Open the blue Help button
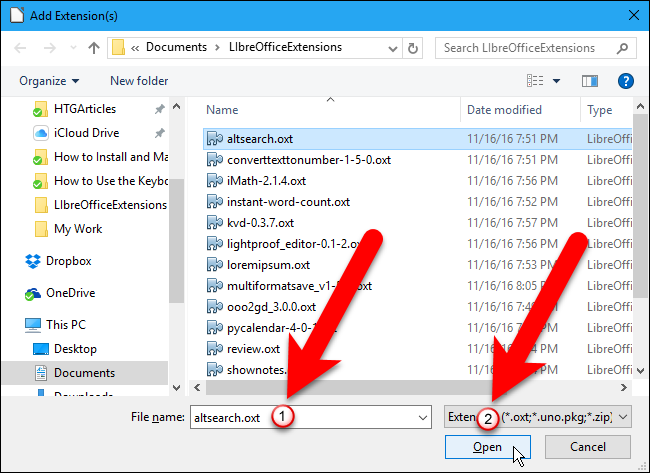Viewport: 650px width, 473px height. [626, 81]
